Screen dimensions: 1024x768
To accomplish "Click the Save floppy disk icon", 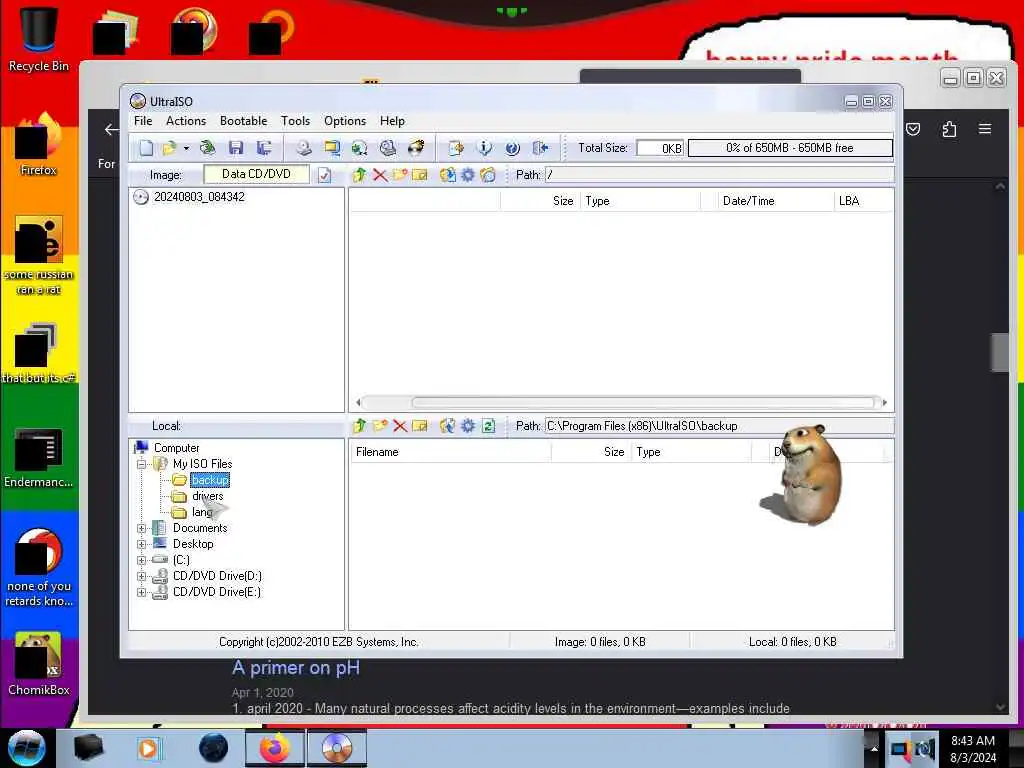I will coord(236,148).
